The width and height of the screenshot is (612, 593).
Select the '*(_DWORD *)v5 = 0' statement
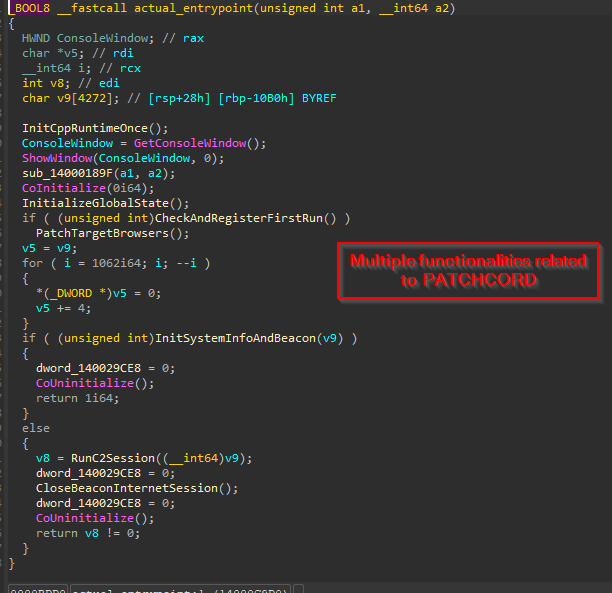pos(99,293)
